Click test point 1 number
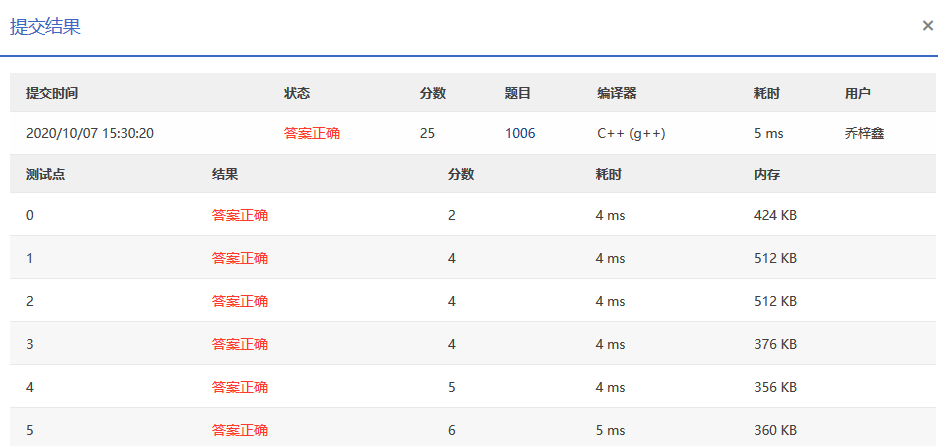938x446 pixels. click(x=30, y=258)
